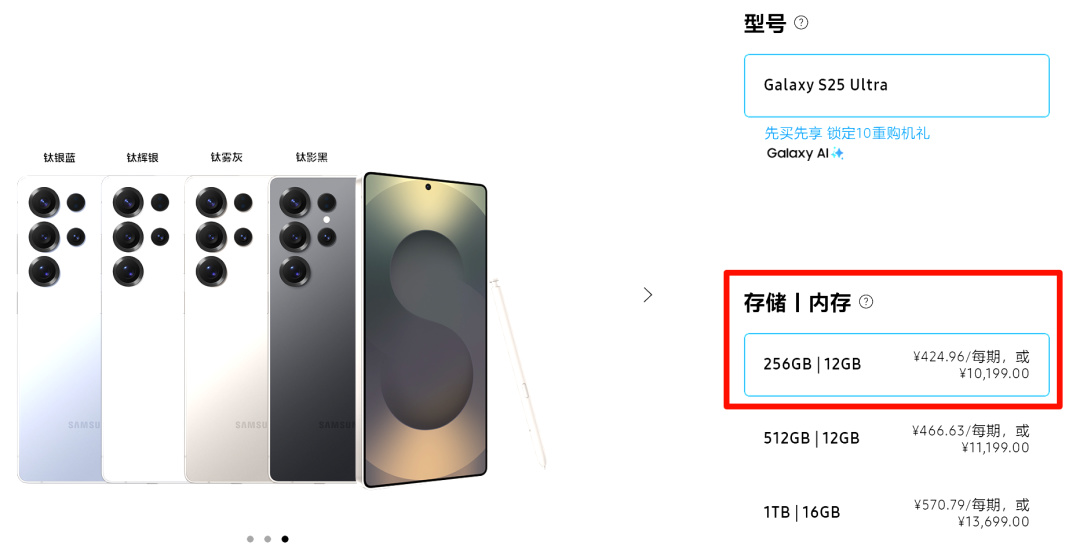Pick the 512GB | 12GB storage option
The height and width of the screenshot is (553, 1080).
(896, 439)
